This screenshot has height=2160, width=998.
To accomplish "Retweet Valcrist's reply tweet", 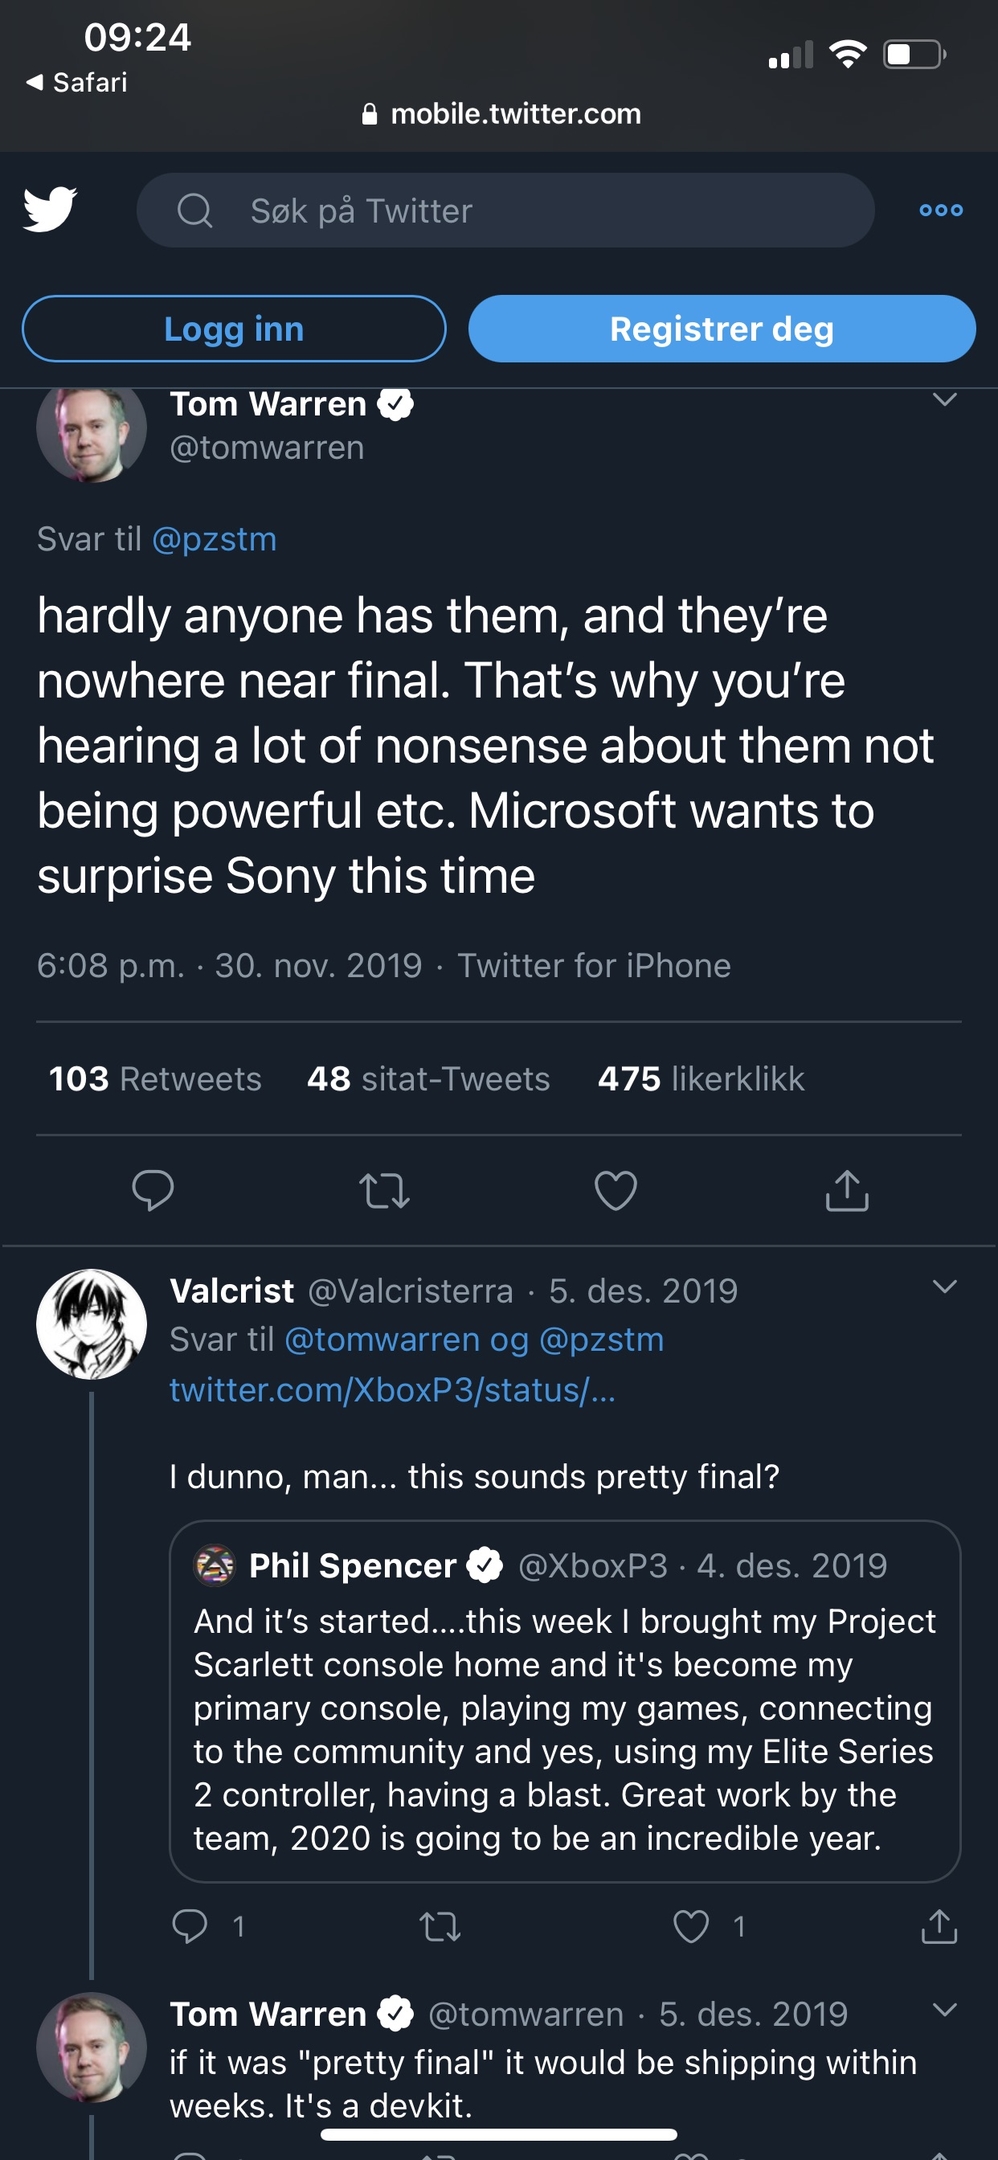I will (x=440, y=1926).
